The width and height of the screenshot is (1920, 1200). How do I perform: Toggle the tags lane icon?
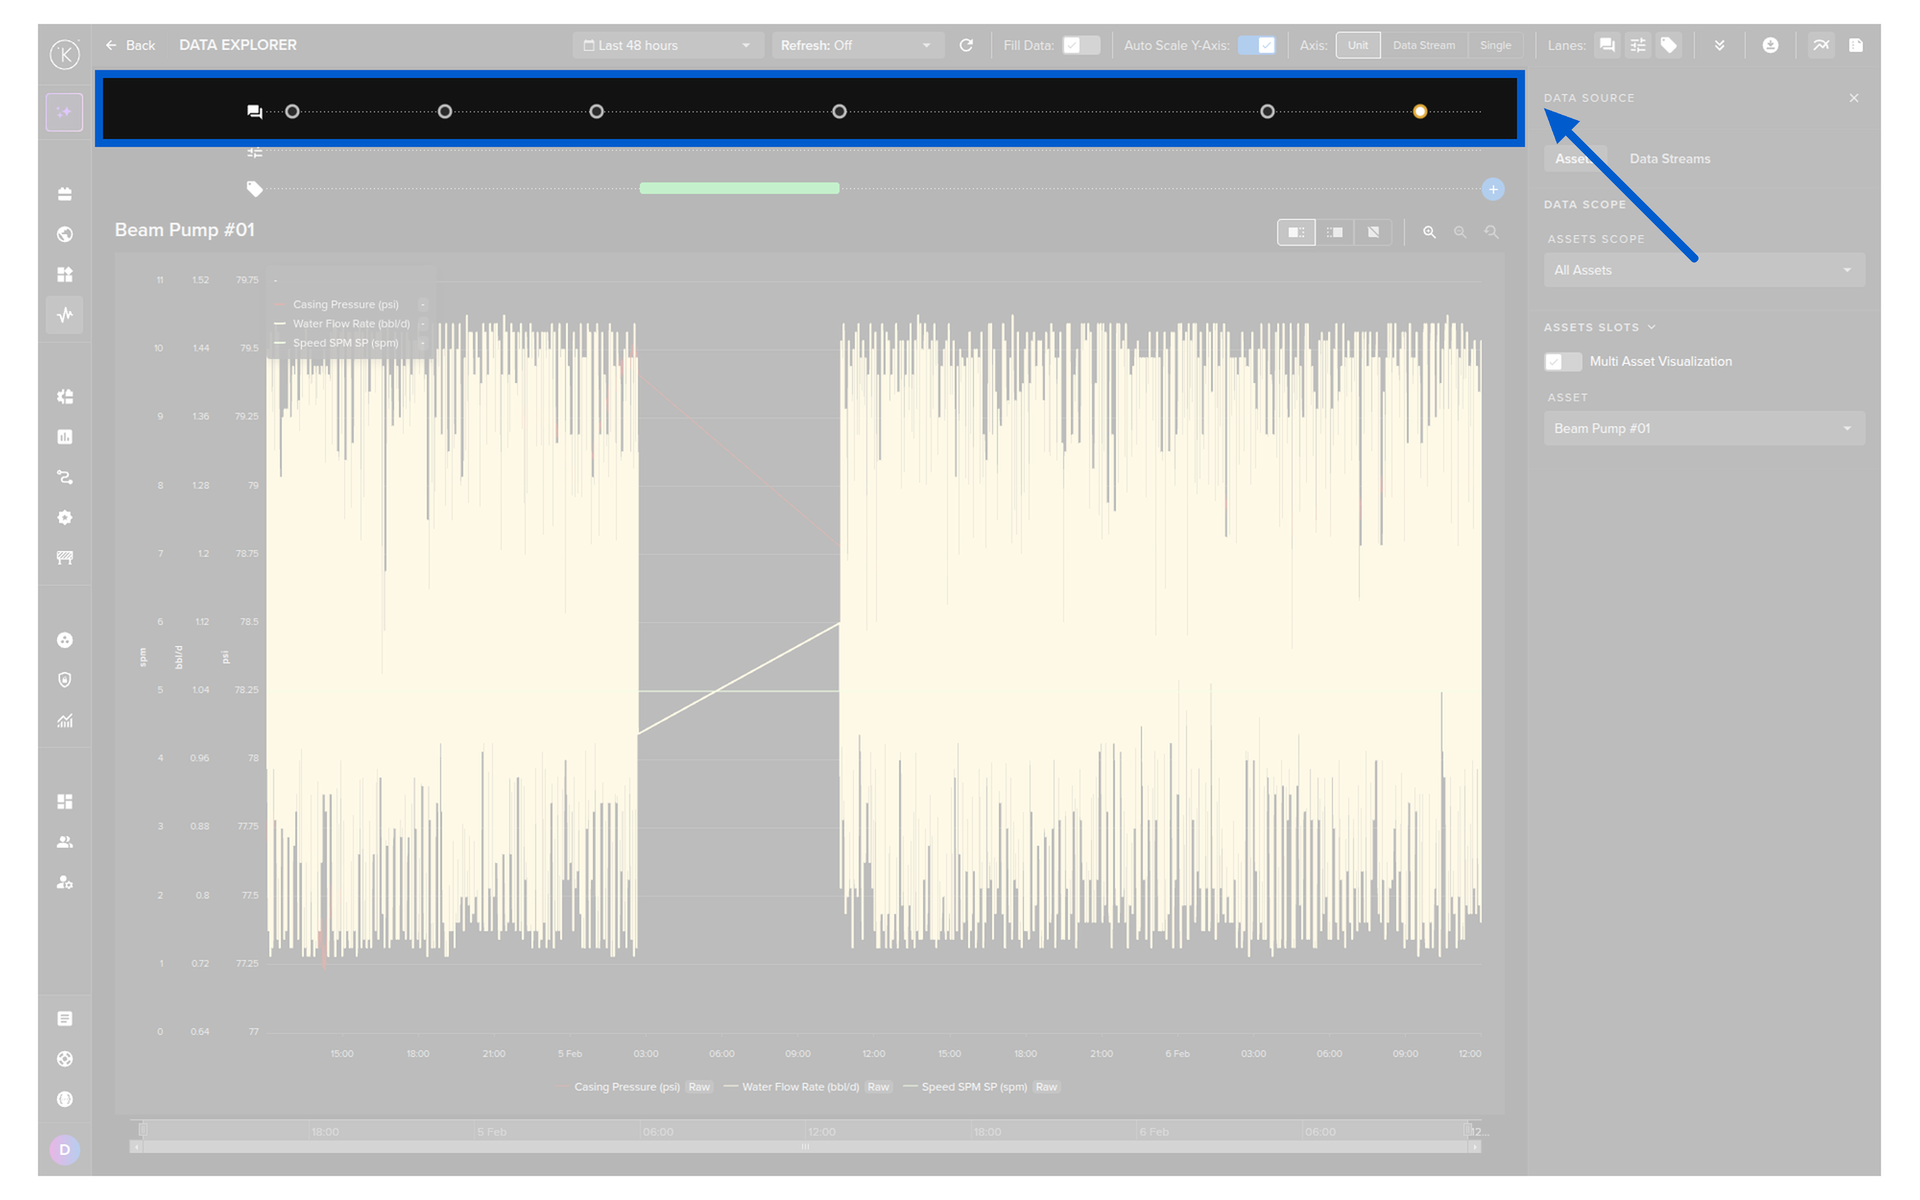click(x=1668, y=45)
